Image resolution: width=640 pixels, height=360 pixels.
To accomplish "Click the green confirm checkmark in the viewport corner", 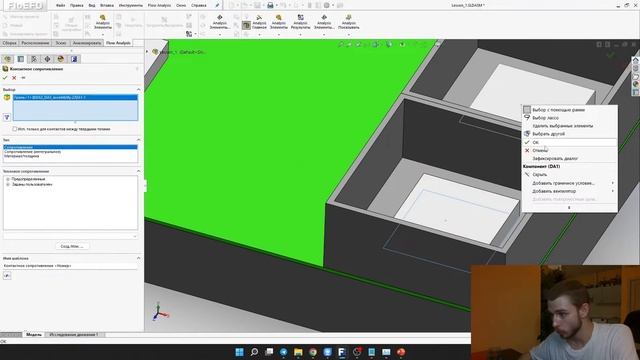I will [610, 54].
